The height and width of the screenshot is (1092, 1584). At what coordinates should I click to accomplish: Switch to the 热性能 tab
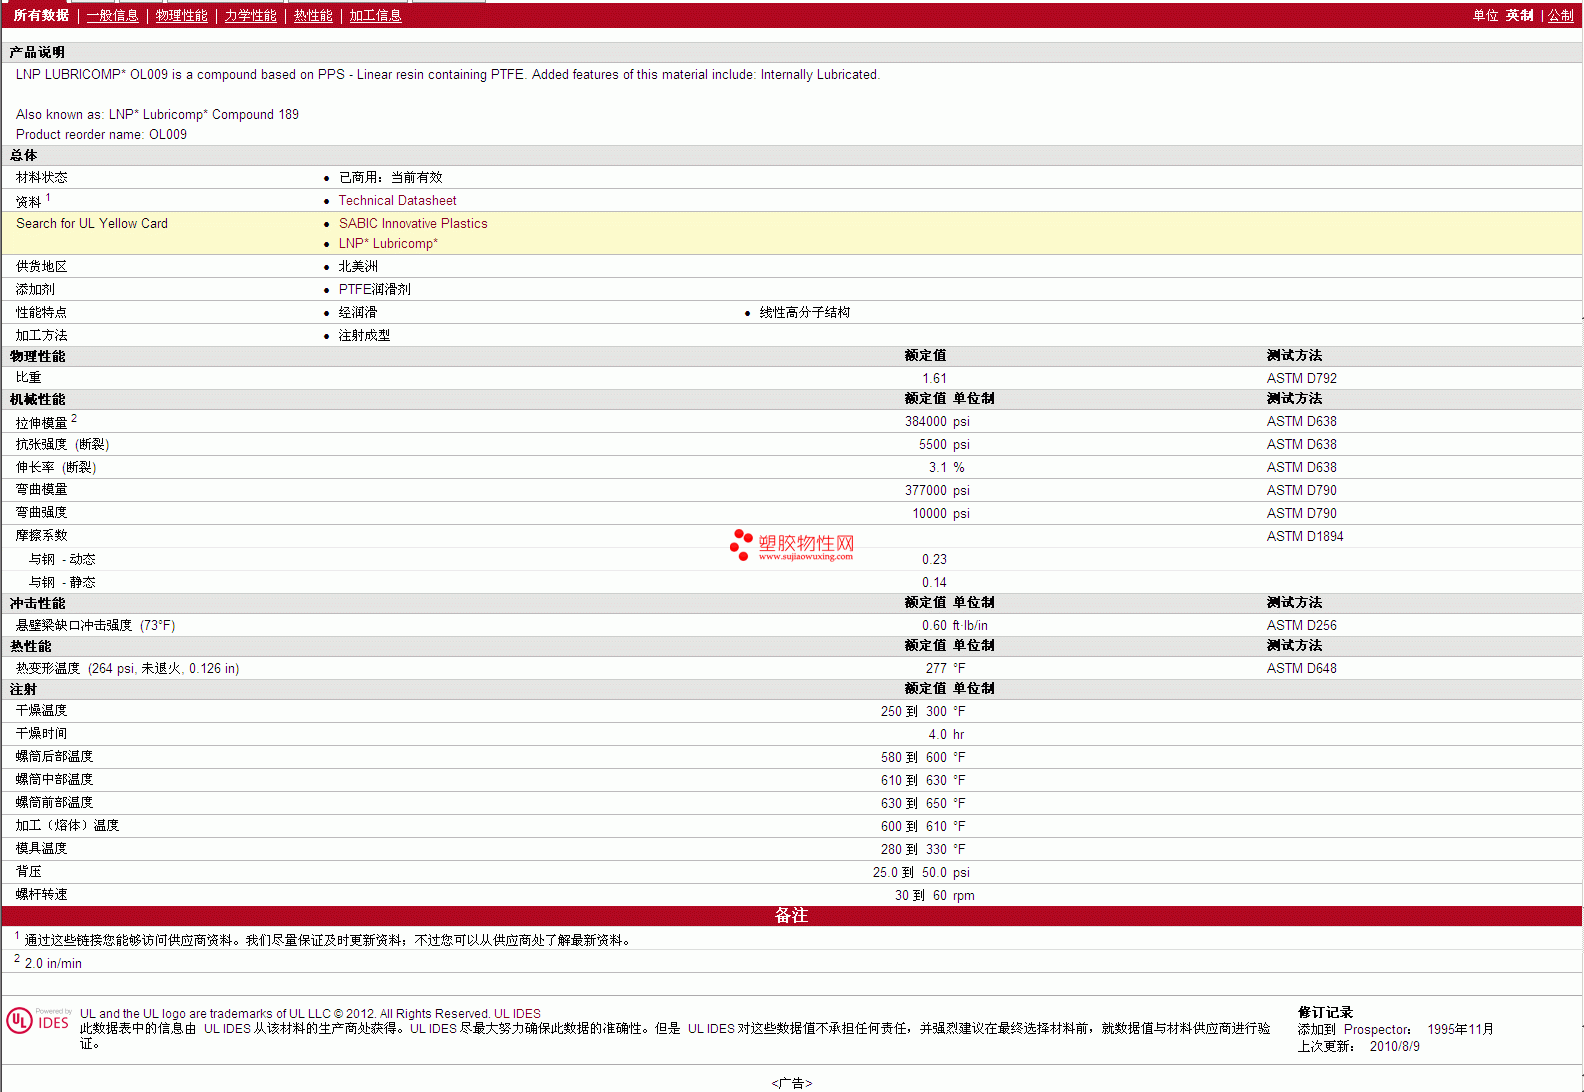[313, 15]
